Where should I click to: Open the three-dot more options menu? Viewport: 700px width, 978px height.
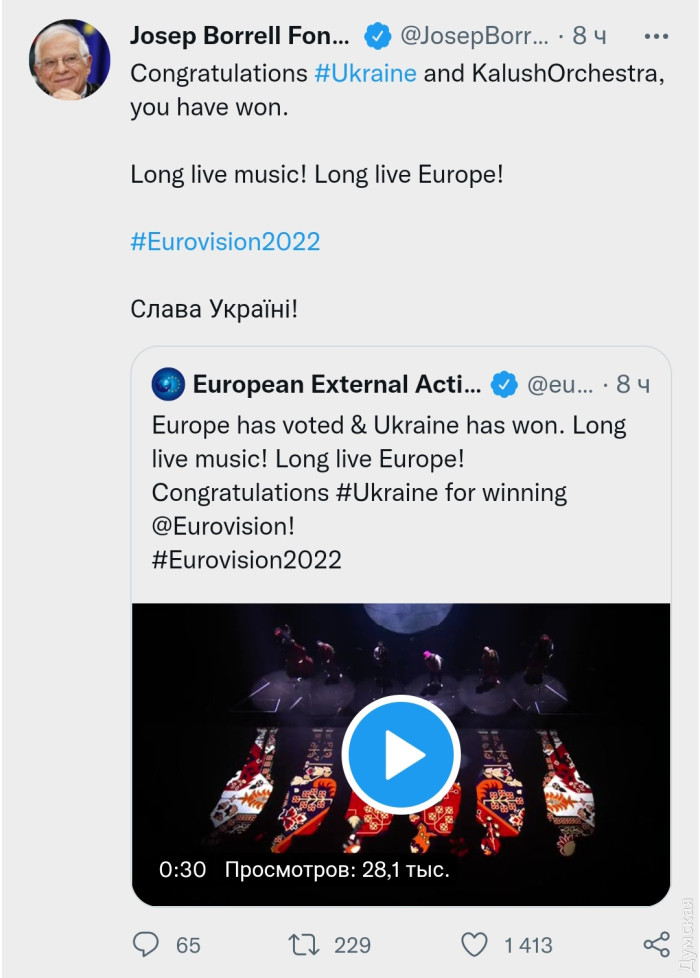pos(656,37)
